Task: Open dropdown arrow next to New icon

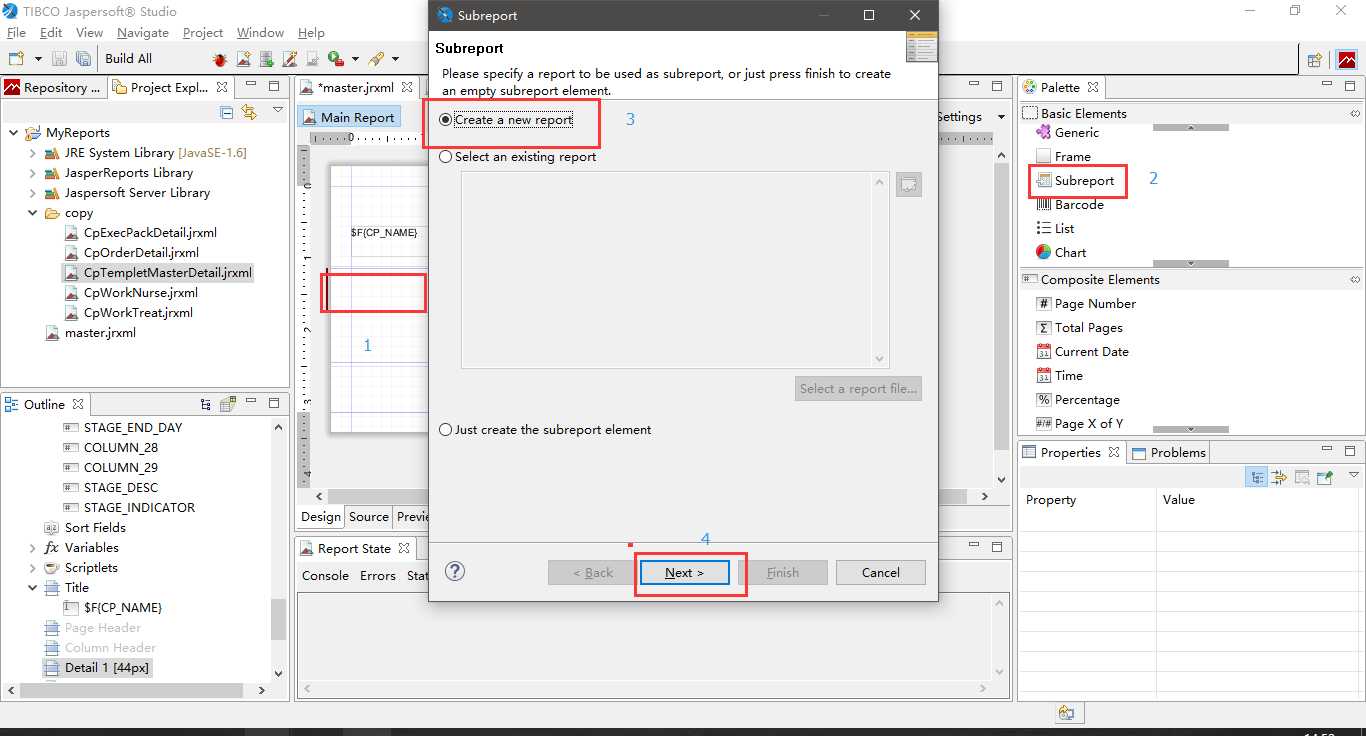Action: pyautogui.click(x=38, y=59)
